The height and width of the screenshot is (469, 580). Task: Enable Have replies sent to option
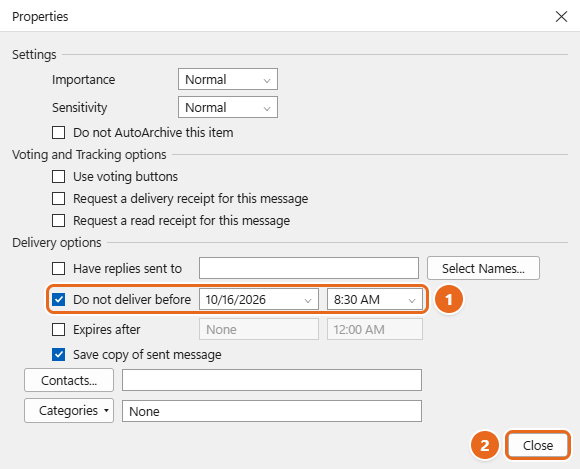tap(58, 269)
